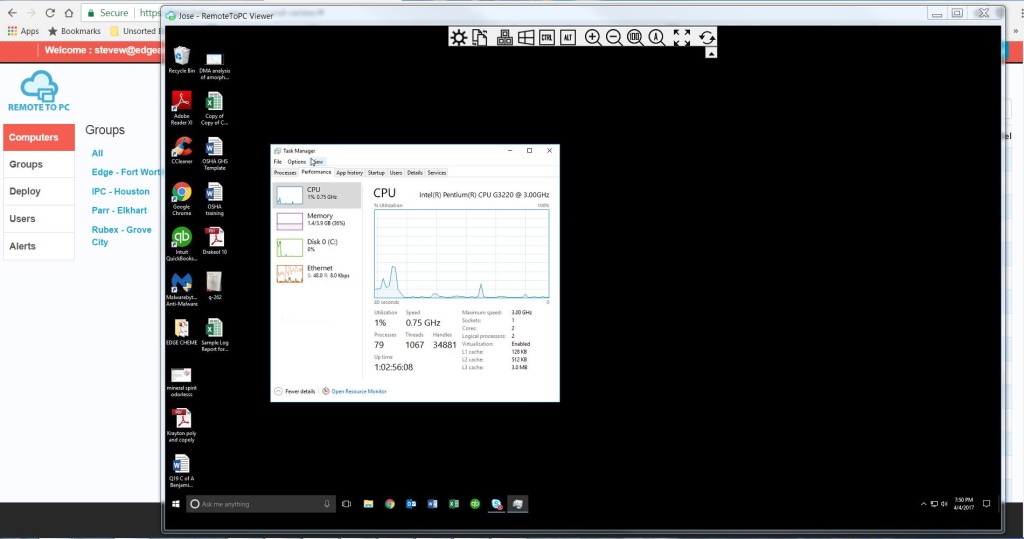Click the refresh screen icon

(x=706, y=38)
